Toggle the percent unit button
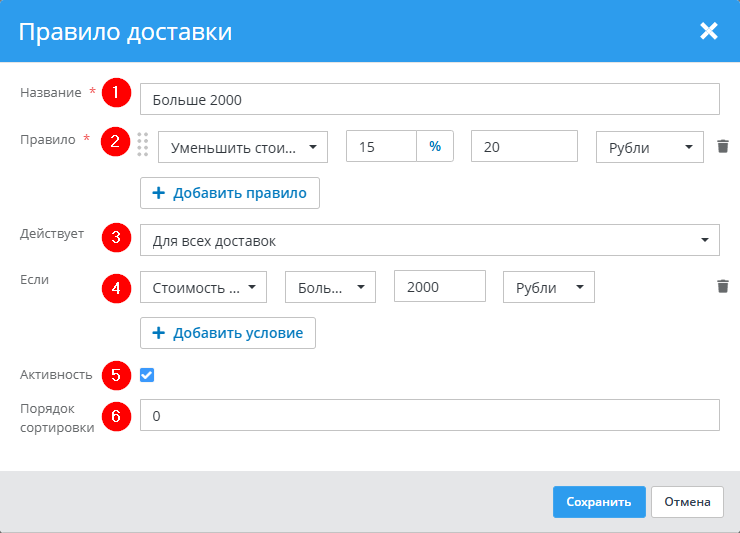Image resolution: width=740 pixels, height=533 pixels. 435,146
